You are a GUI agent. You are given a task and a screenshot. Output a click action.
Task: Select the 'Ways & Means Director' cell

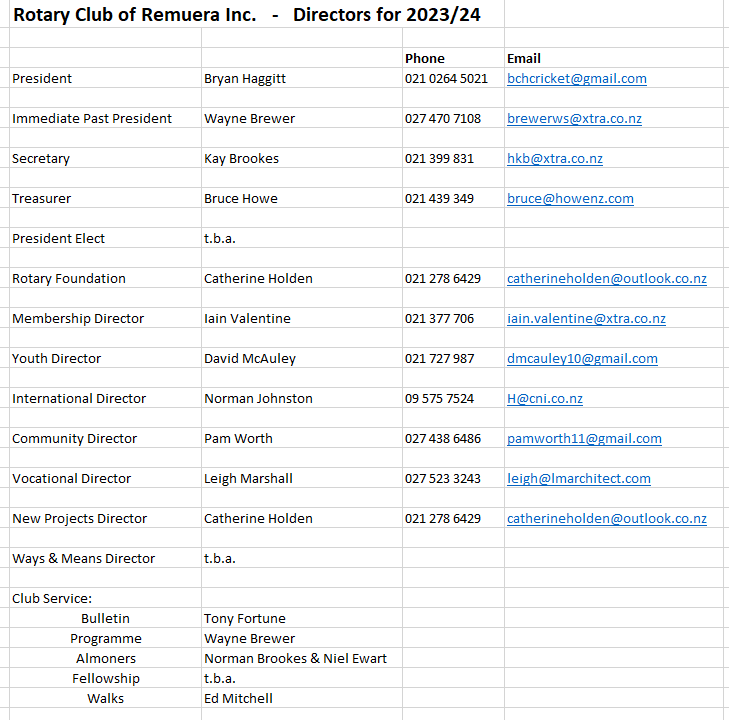click(x=105, y=558)
